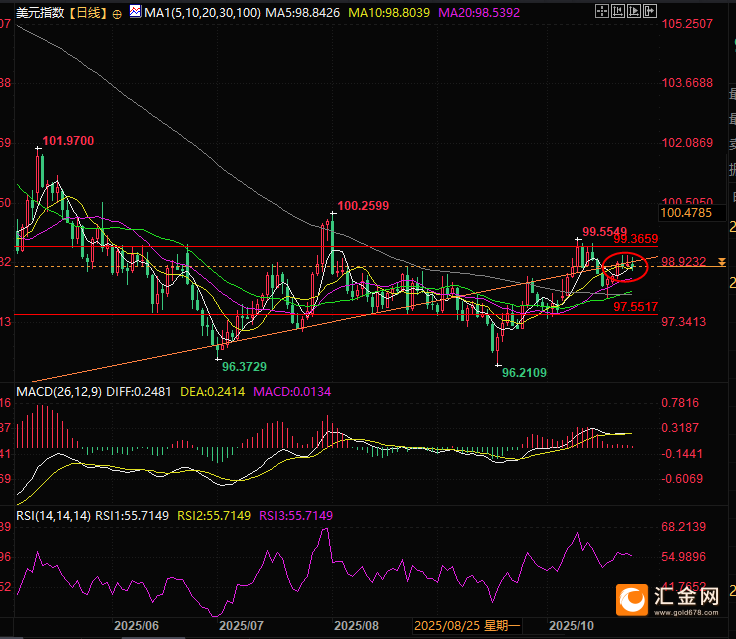Click the 0.7816 MACD axis value

coord(680,403)
